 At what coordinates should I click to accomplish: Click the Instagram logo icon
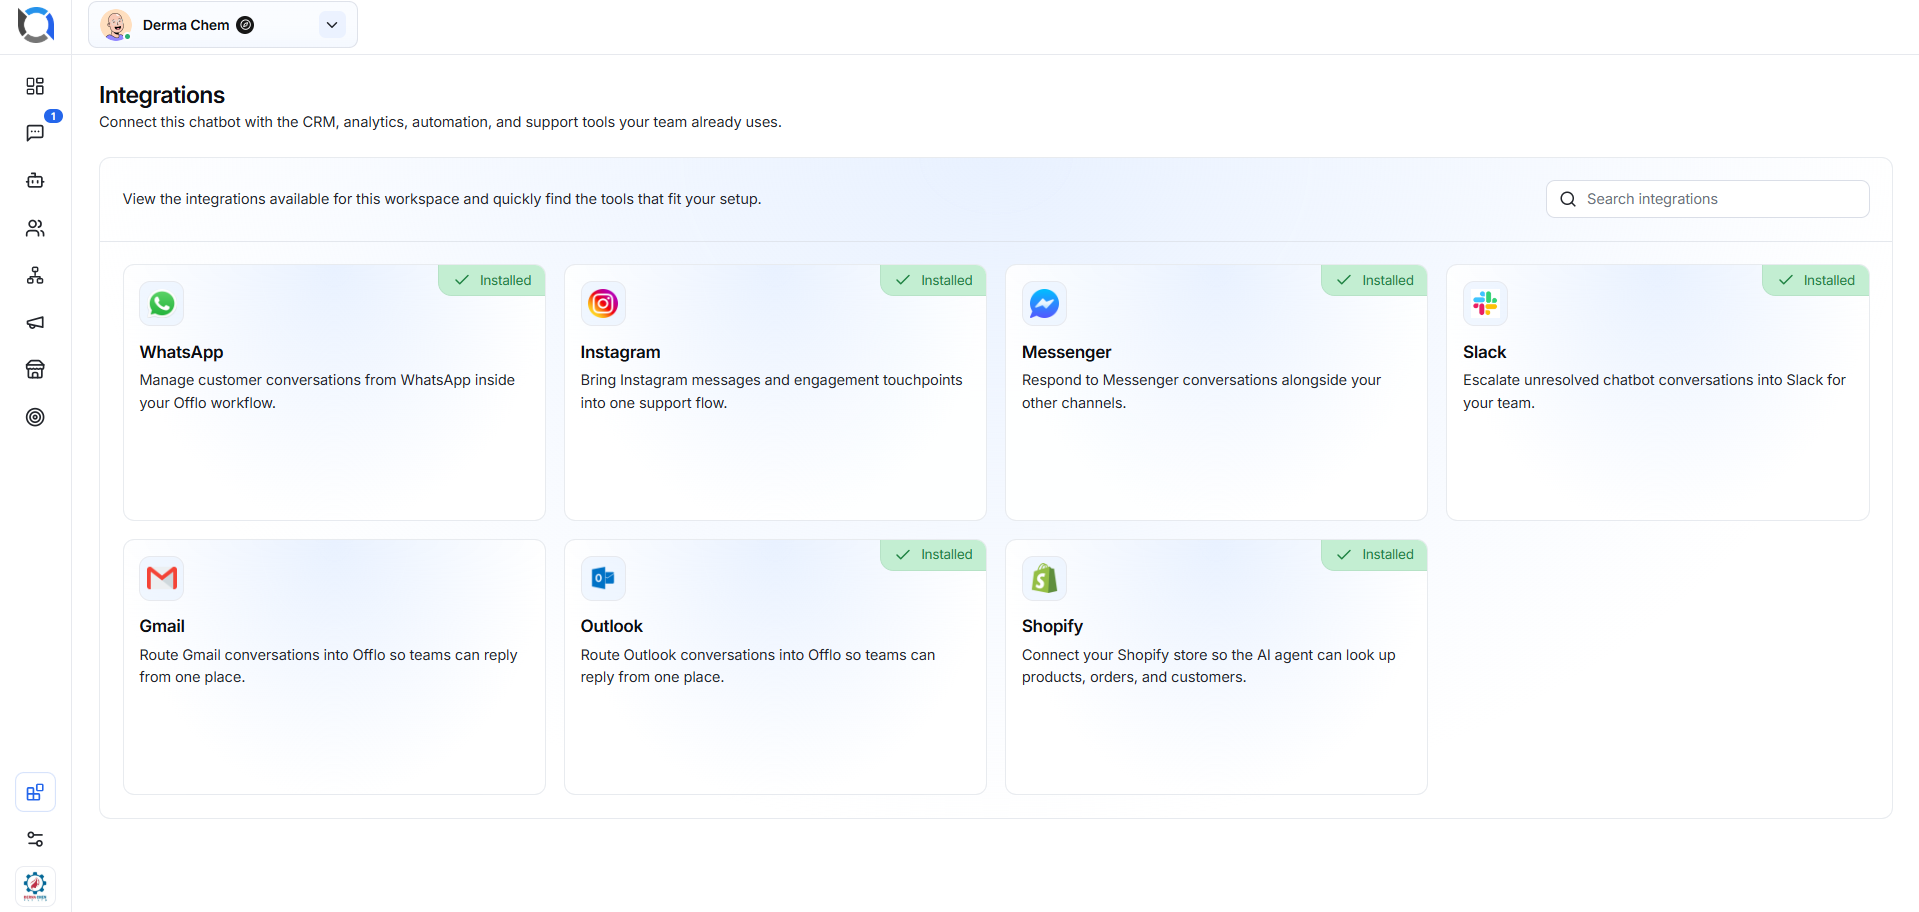603,303
